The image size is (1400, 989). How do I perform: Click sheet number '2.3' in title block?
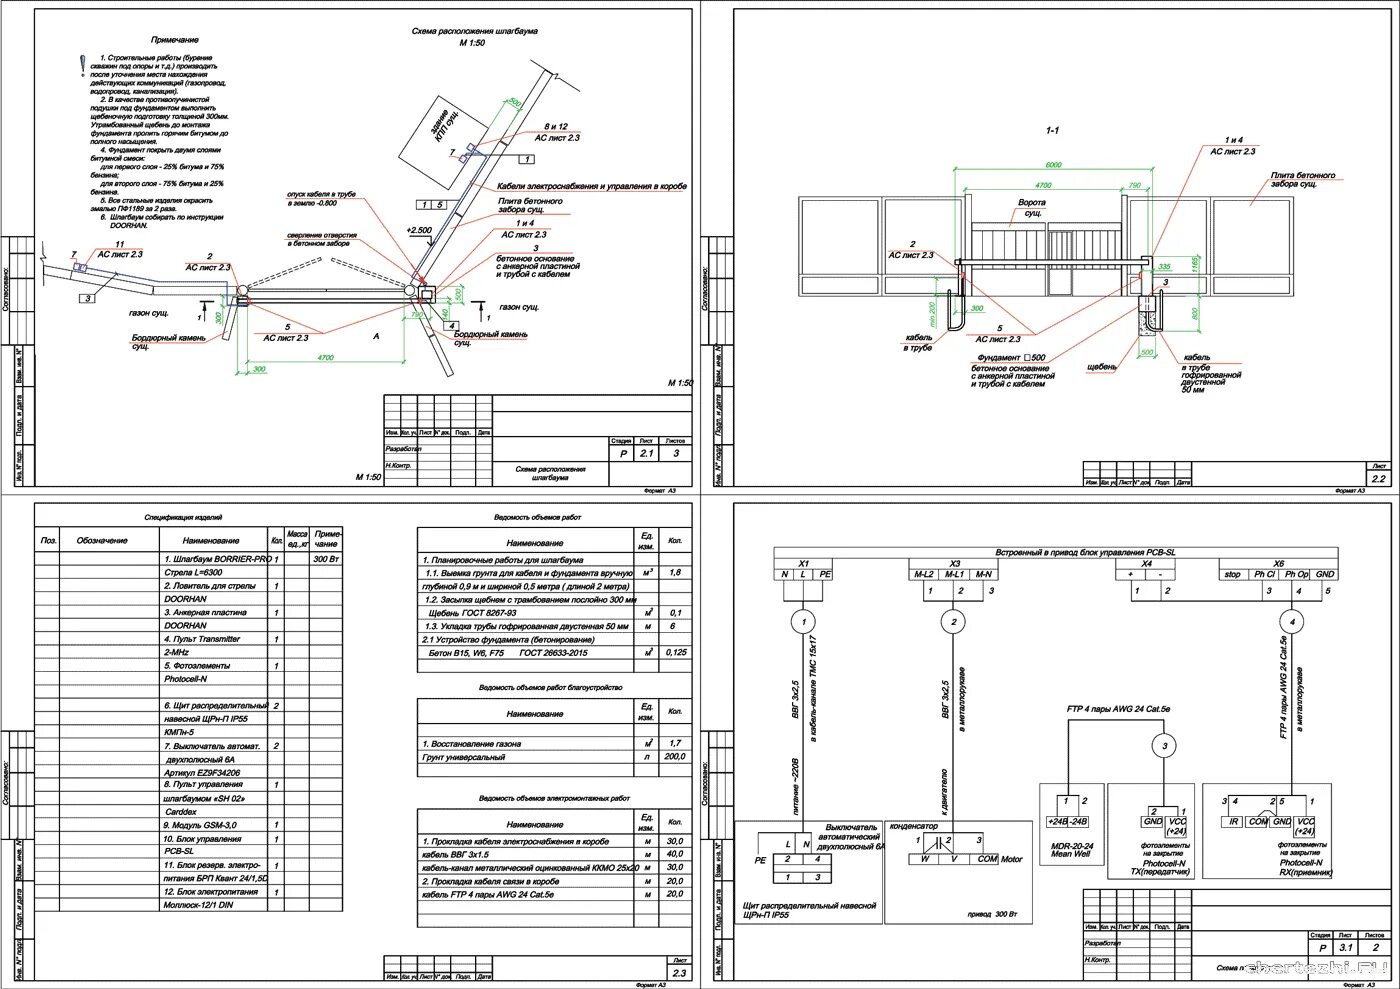680,972
